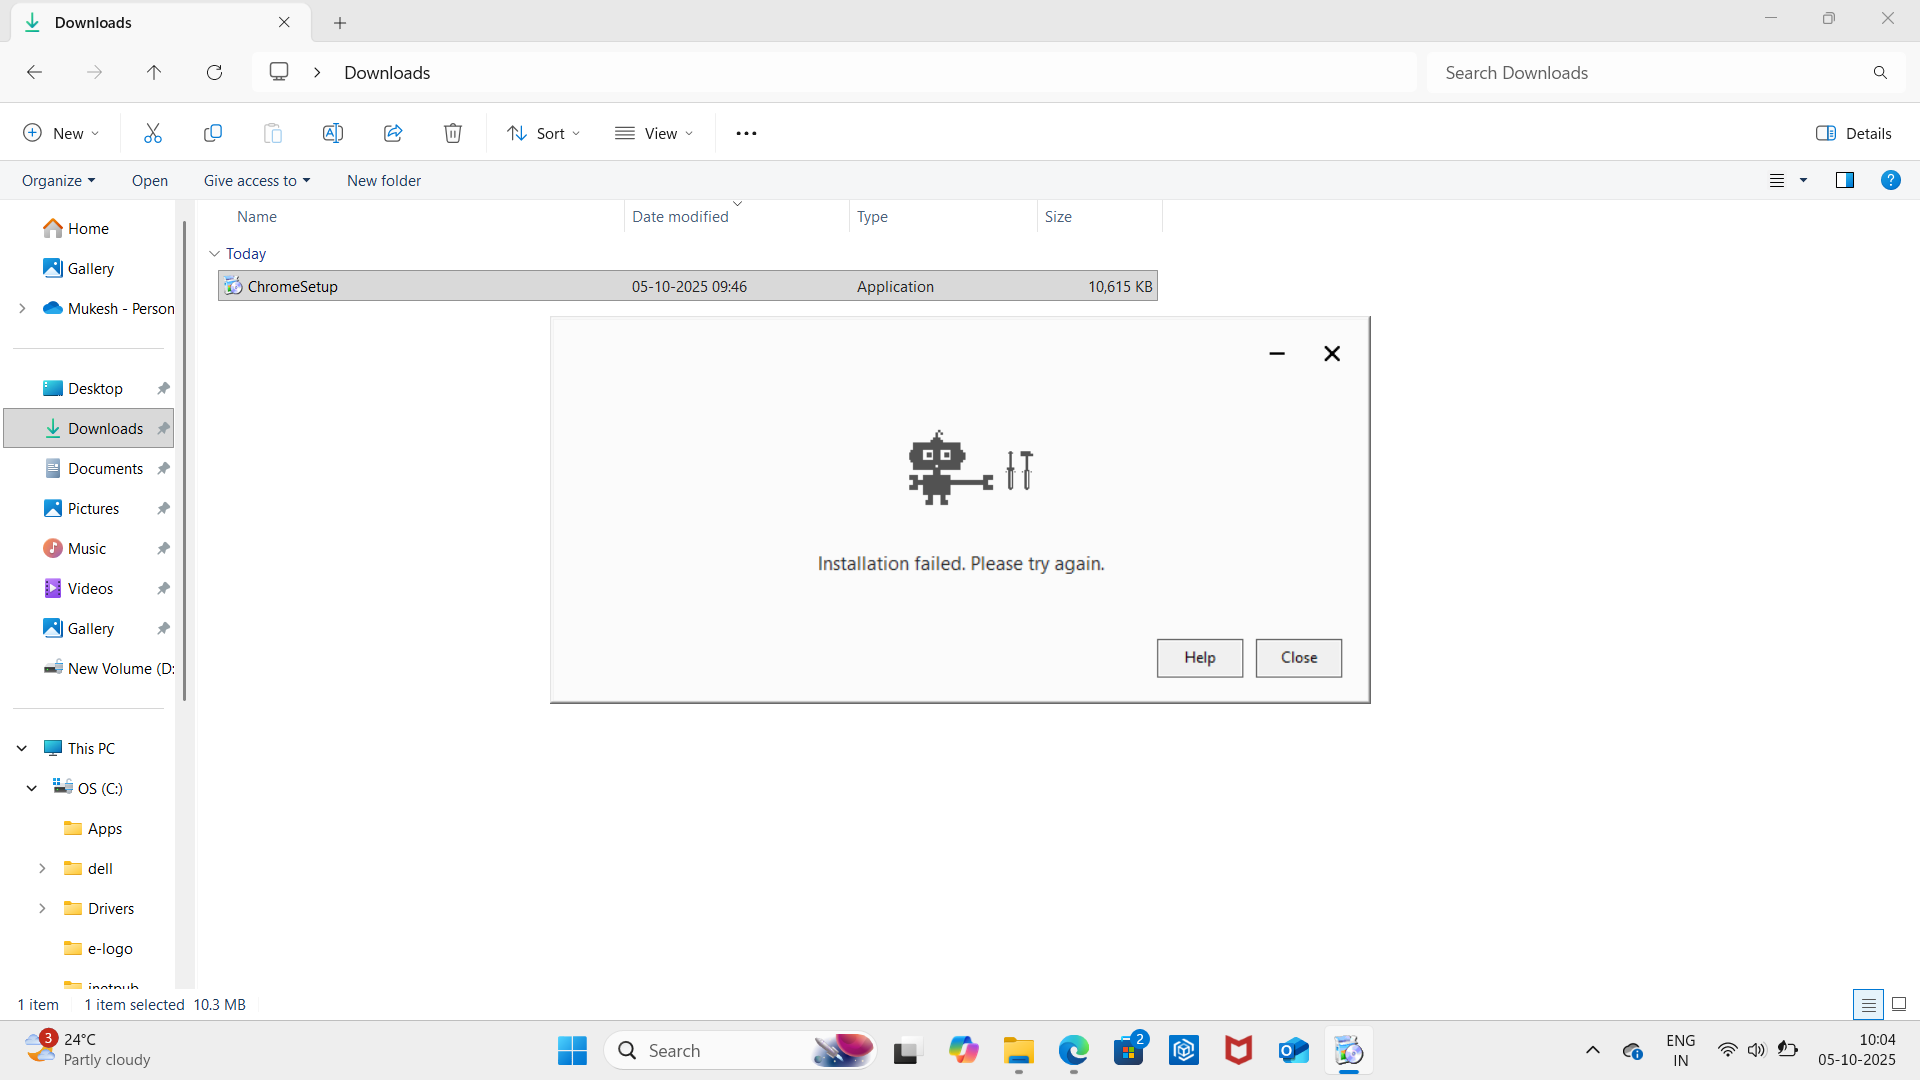Click the Search Downloads field
The height and width of the screenshot is (1080, 1920).
(1650, 72)
